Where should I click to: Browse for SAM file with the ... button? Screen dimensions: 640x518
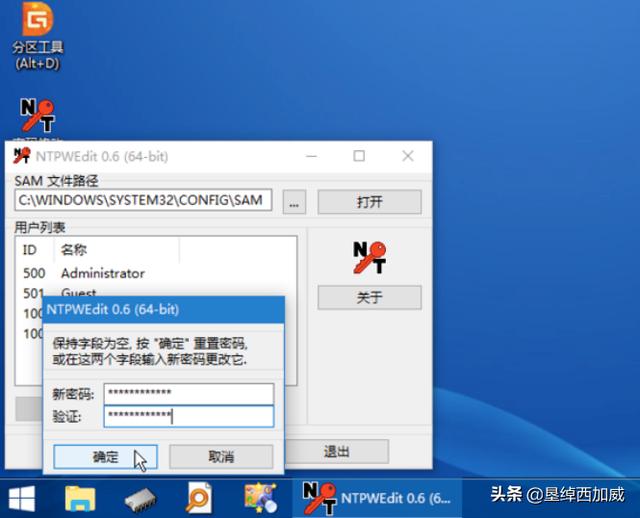pos(293,202)
